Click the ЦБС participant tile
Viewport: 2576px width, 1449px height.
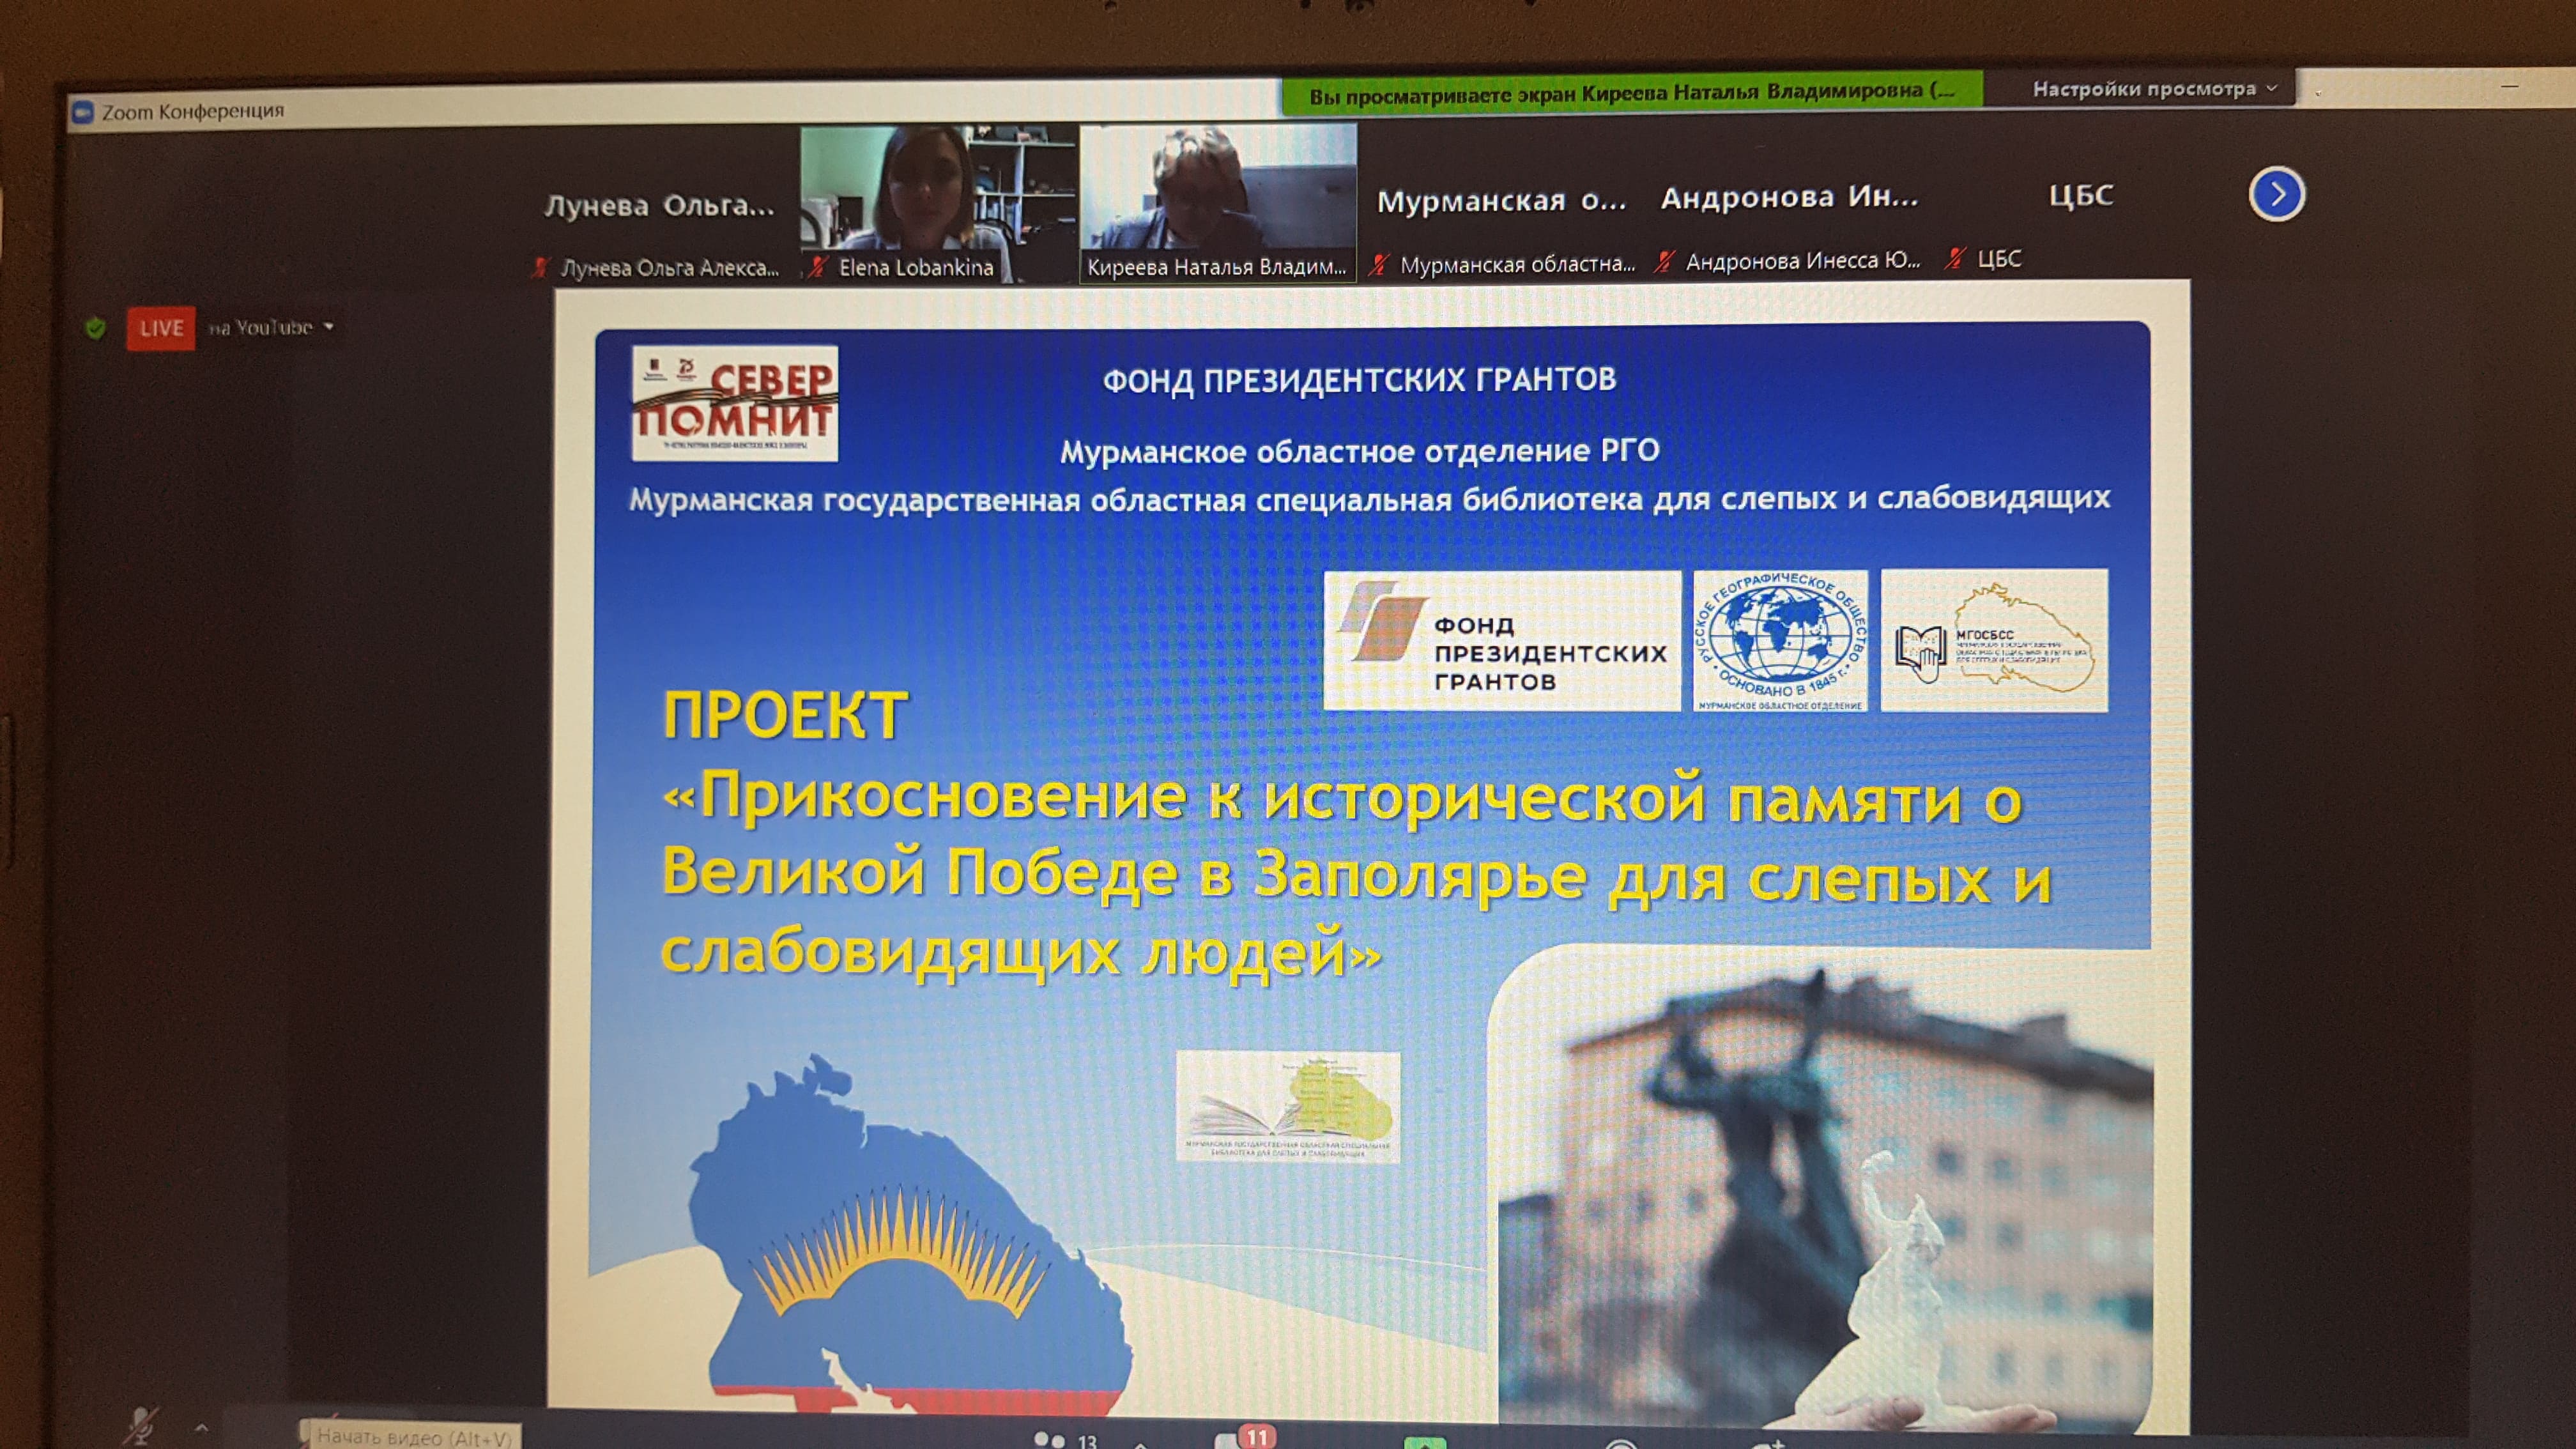pyautogui.click(x=2080, y=195)
